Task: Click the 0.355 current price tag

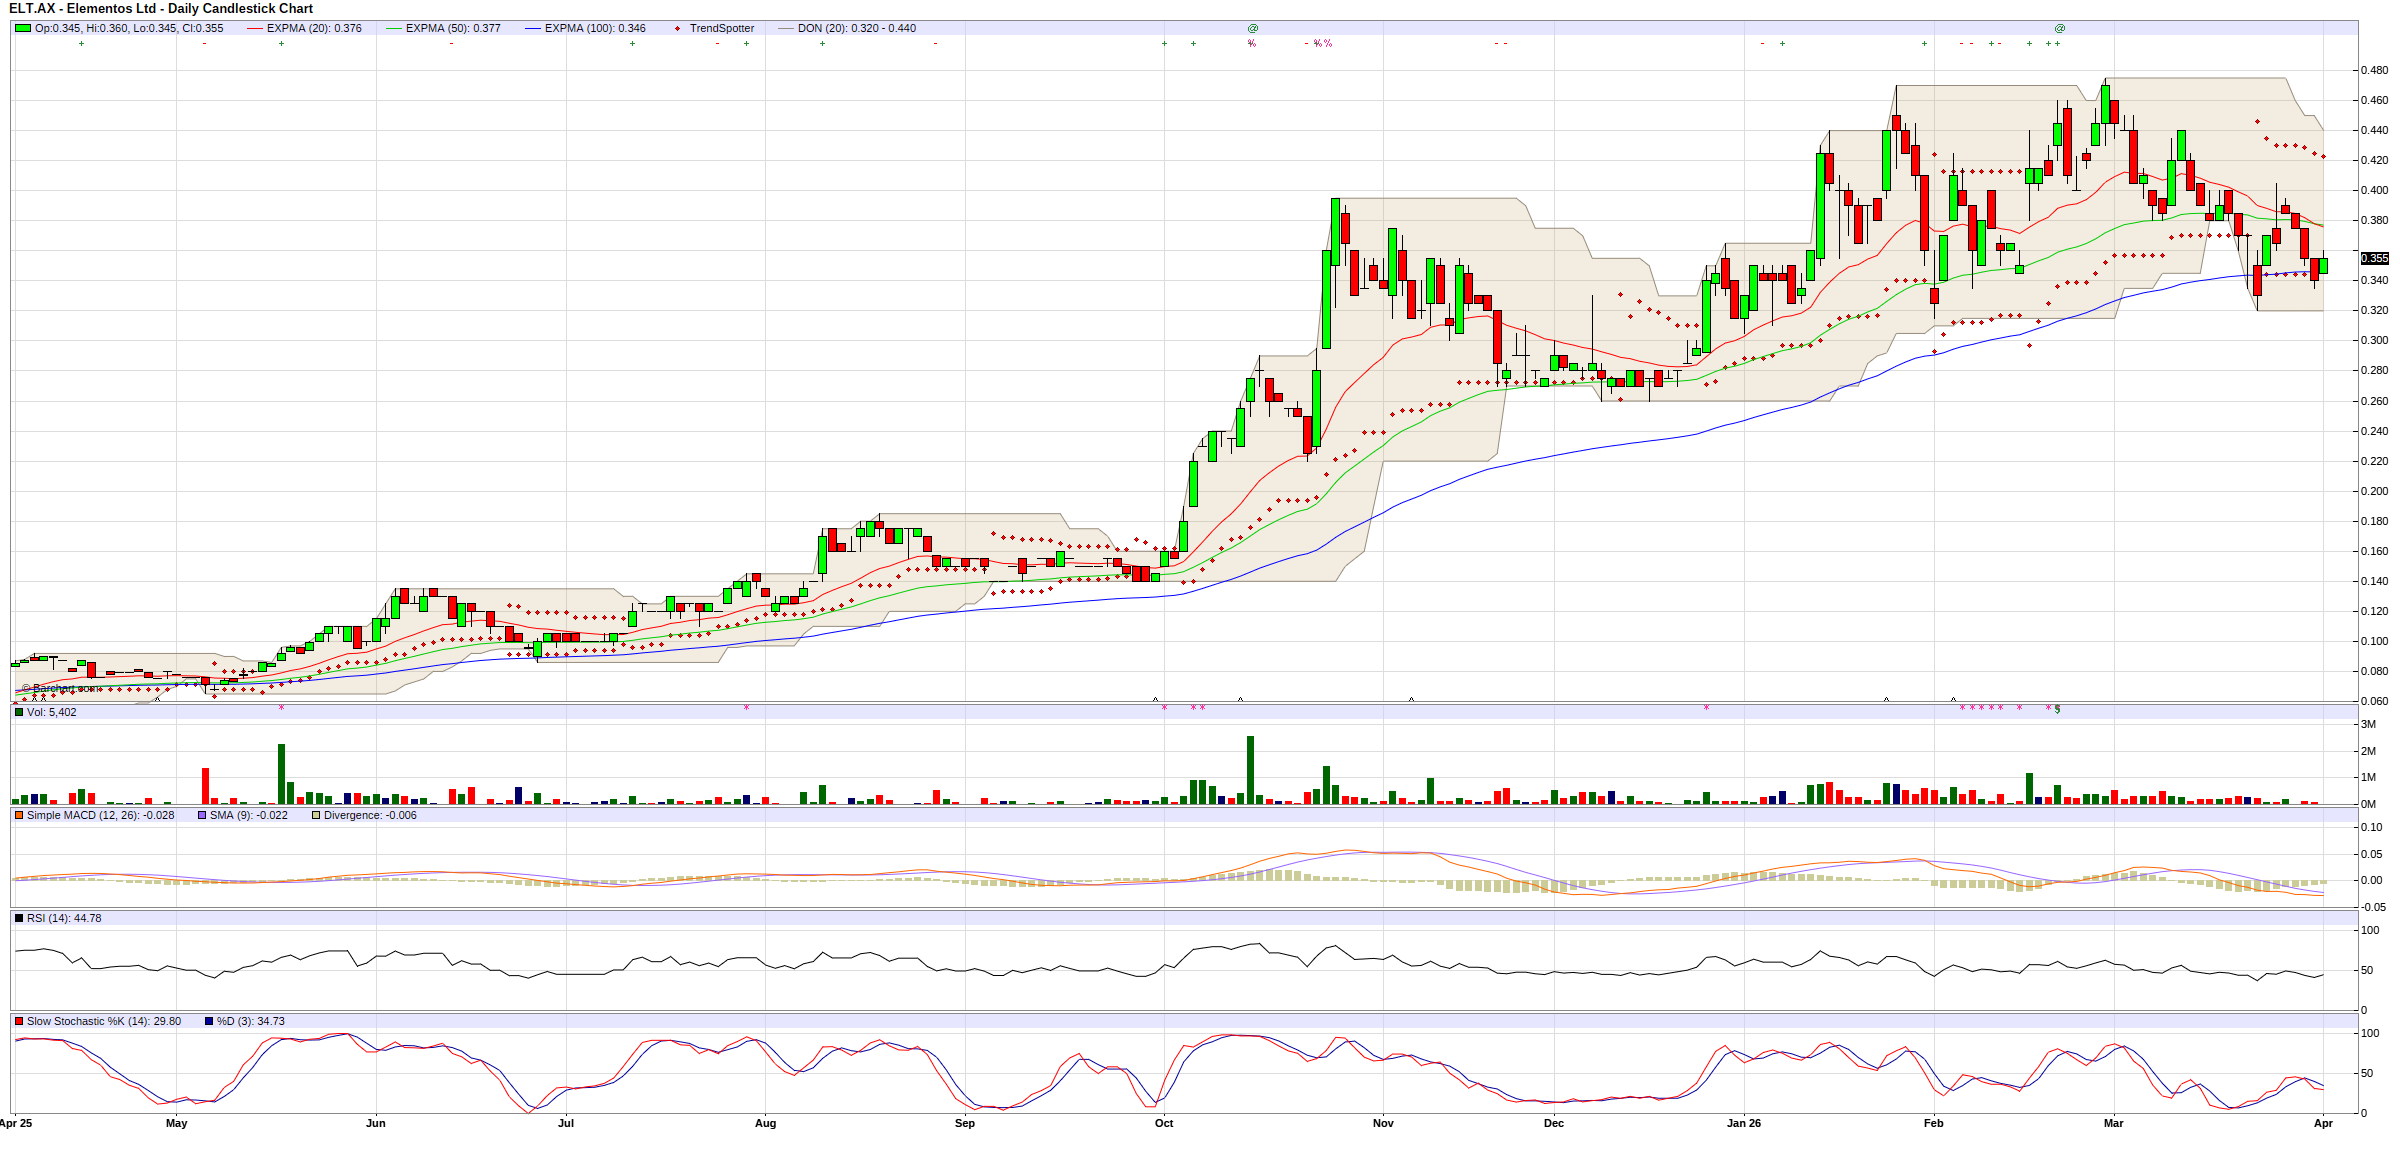Action: (2373, 258)
